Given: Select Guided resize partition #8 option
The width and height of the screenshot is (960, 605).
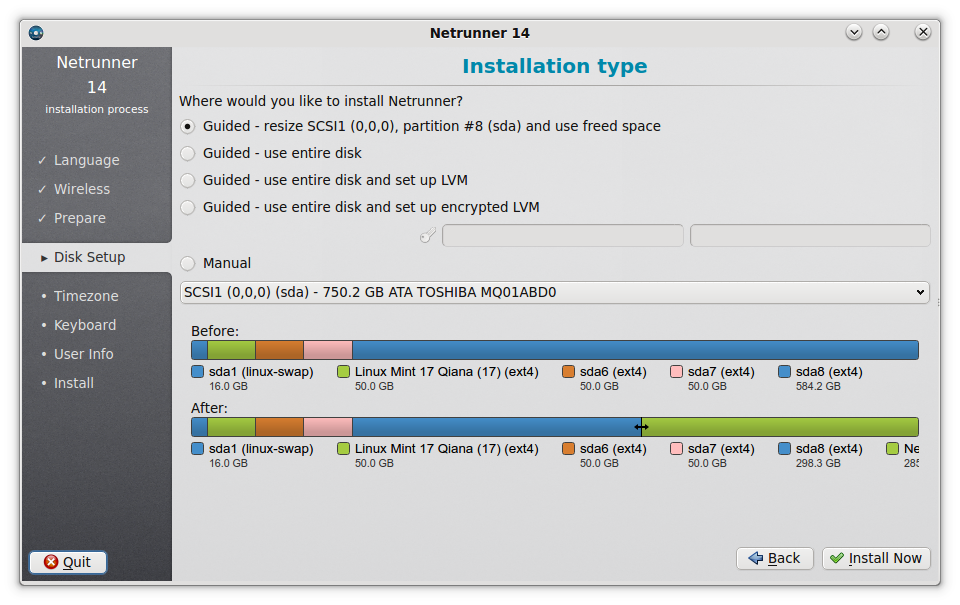Looking at the screenshot, I should [x=188, y=127].
